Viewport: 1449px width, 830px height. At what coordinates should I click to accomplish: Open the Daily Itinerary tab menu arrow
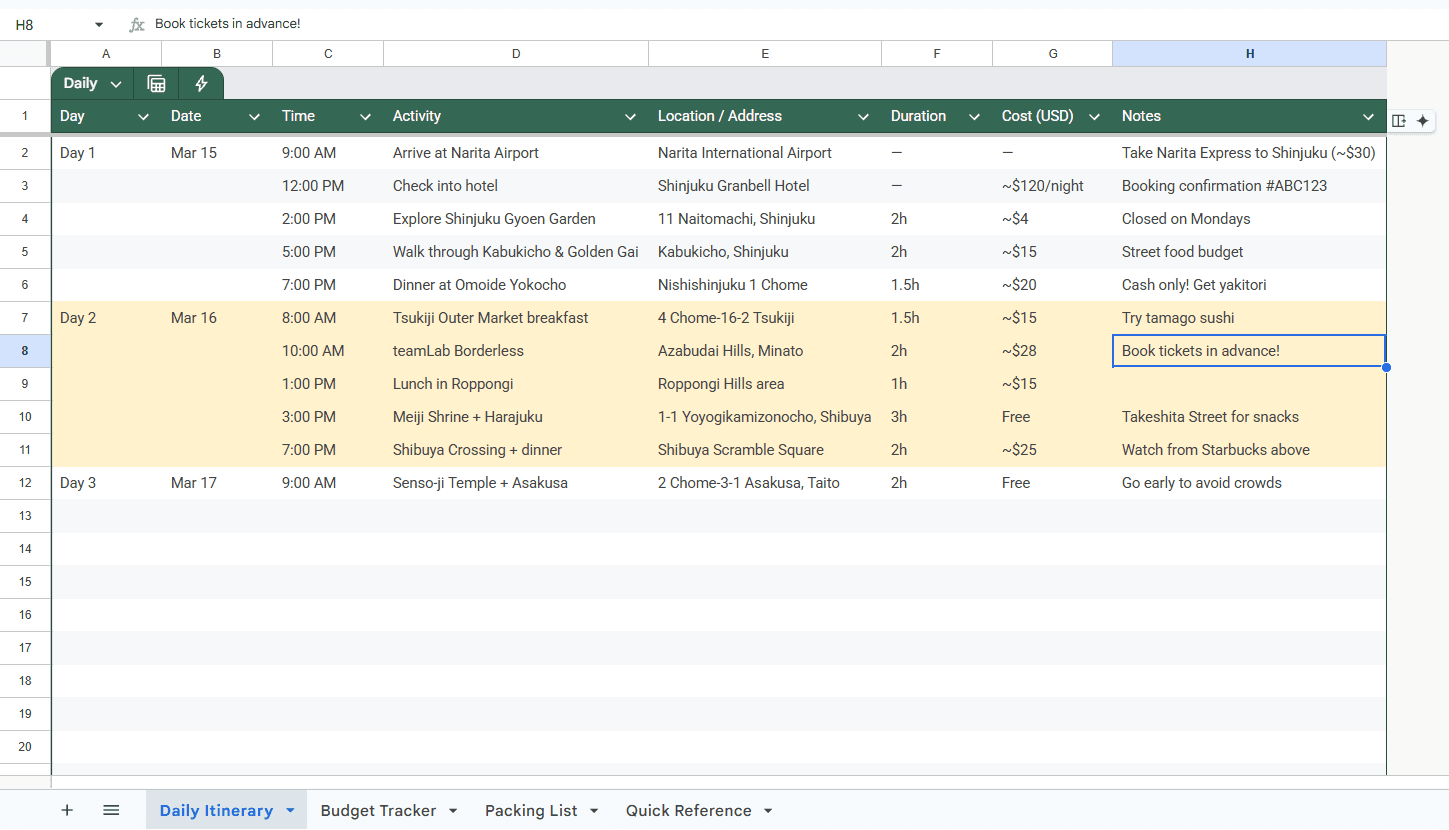click(x=290, y=810)
